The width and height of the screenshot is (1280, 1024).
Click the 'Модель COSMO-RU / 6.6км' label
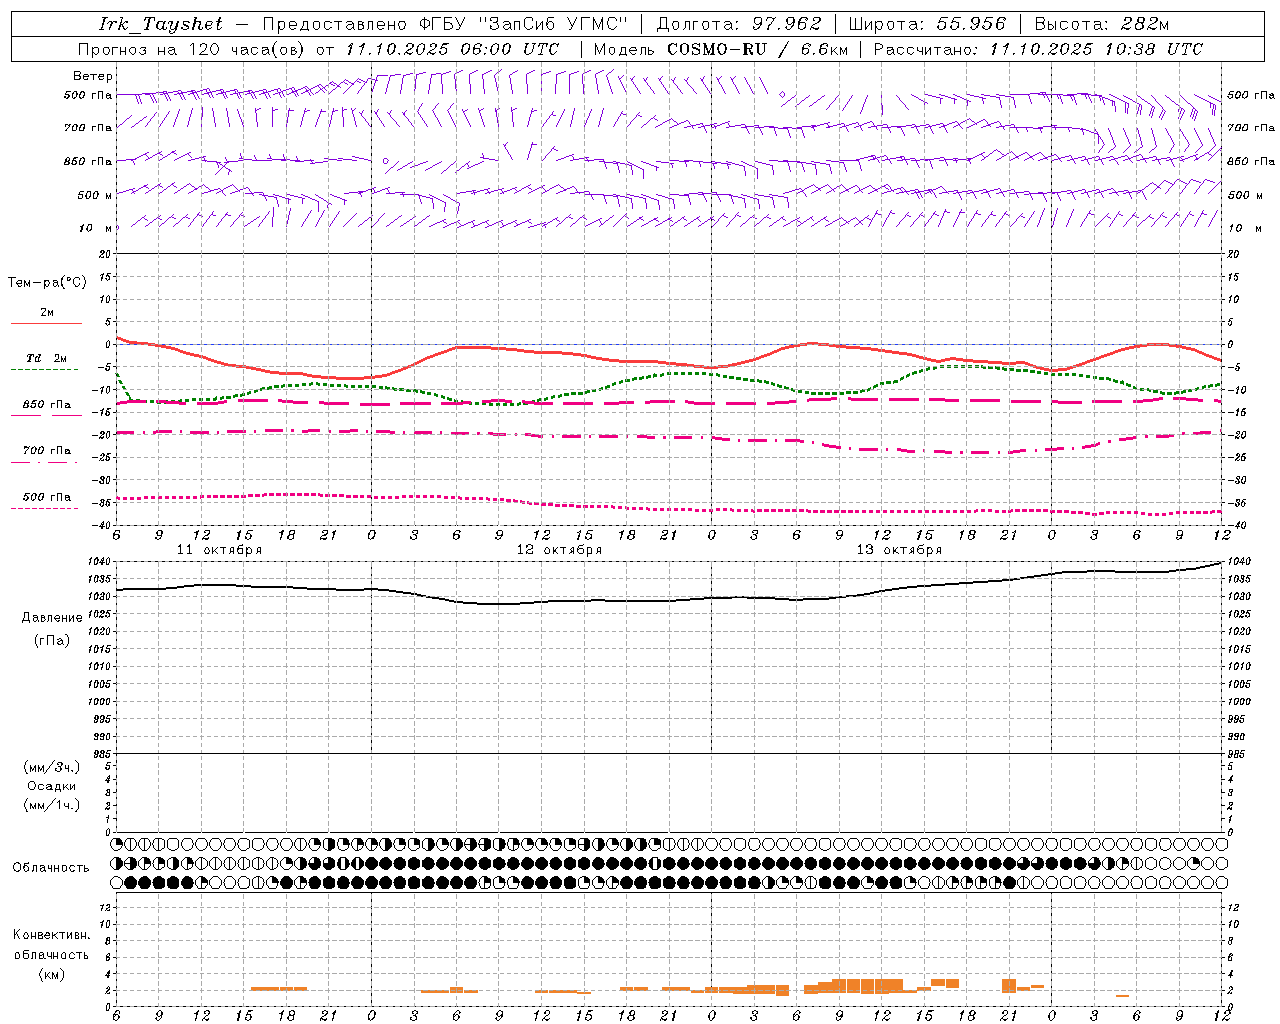(x=721, y=49)
